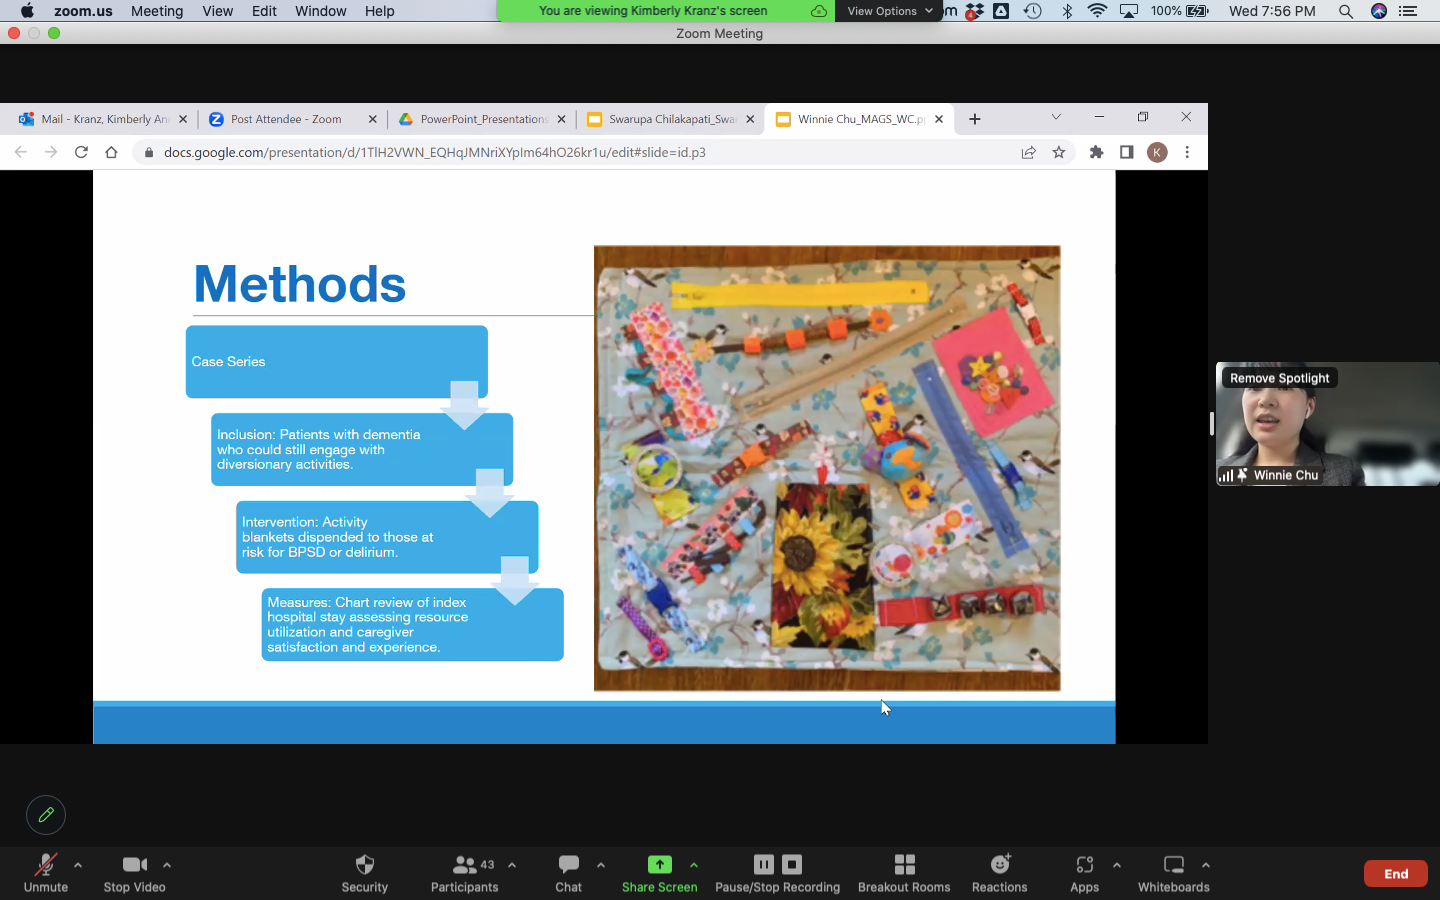Open Spotlight search in the menu bar
This screenshot has width=1440, height=900.
(1346, 11)
